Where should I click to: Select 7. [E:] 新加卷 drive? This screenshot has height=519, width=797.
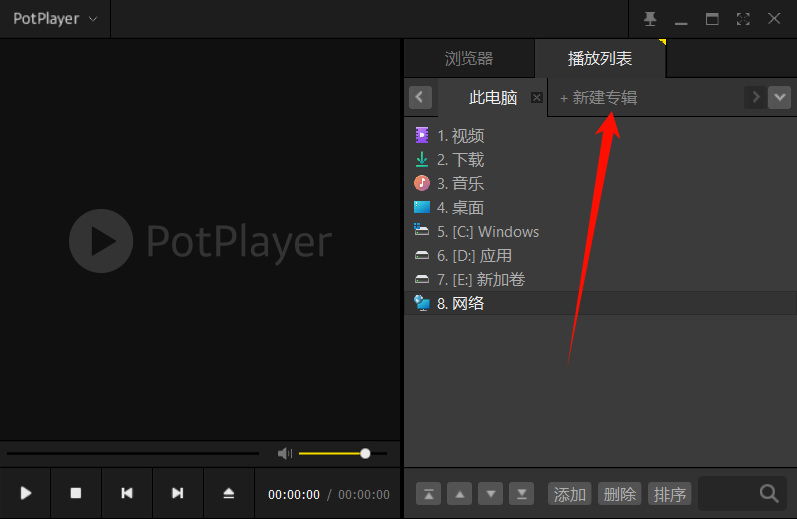600,280
